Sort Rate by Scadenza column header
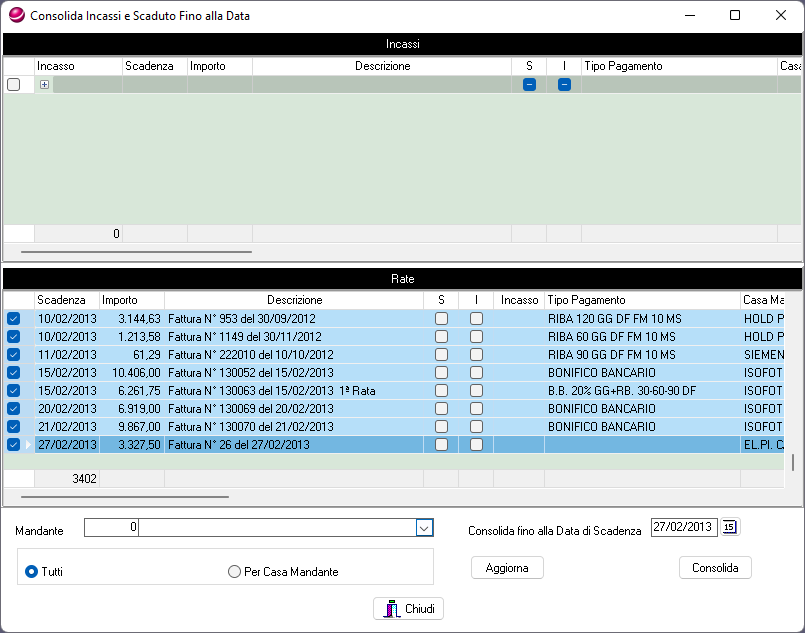 (67, 300)
